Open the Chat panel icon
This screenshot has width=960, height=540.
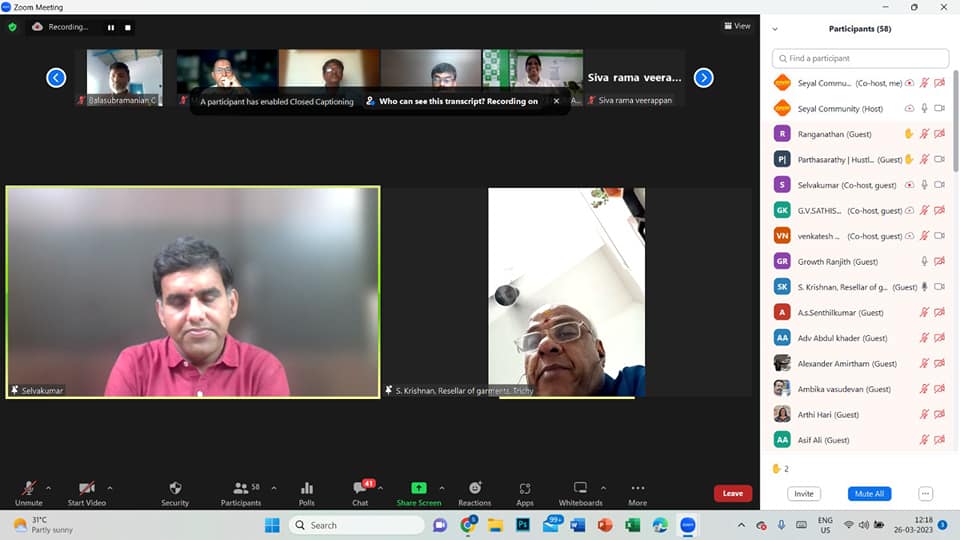[360, 489]
